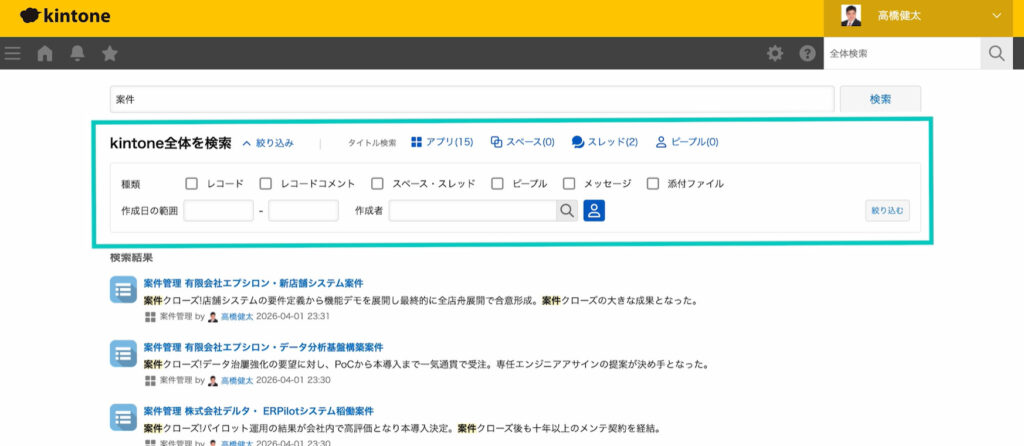1024x446 pixels.
Task: Click the search field containing 案件
Action: tap(472, 99)
